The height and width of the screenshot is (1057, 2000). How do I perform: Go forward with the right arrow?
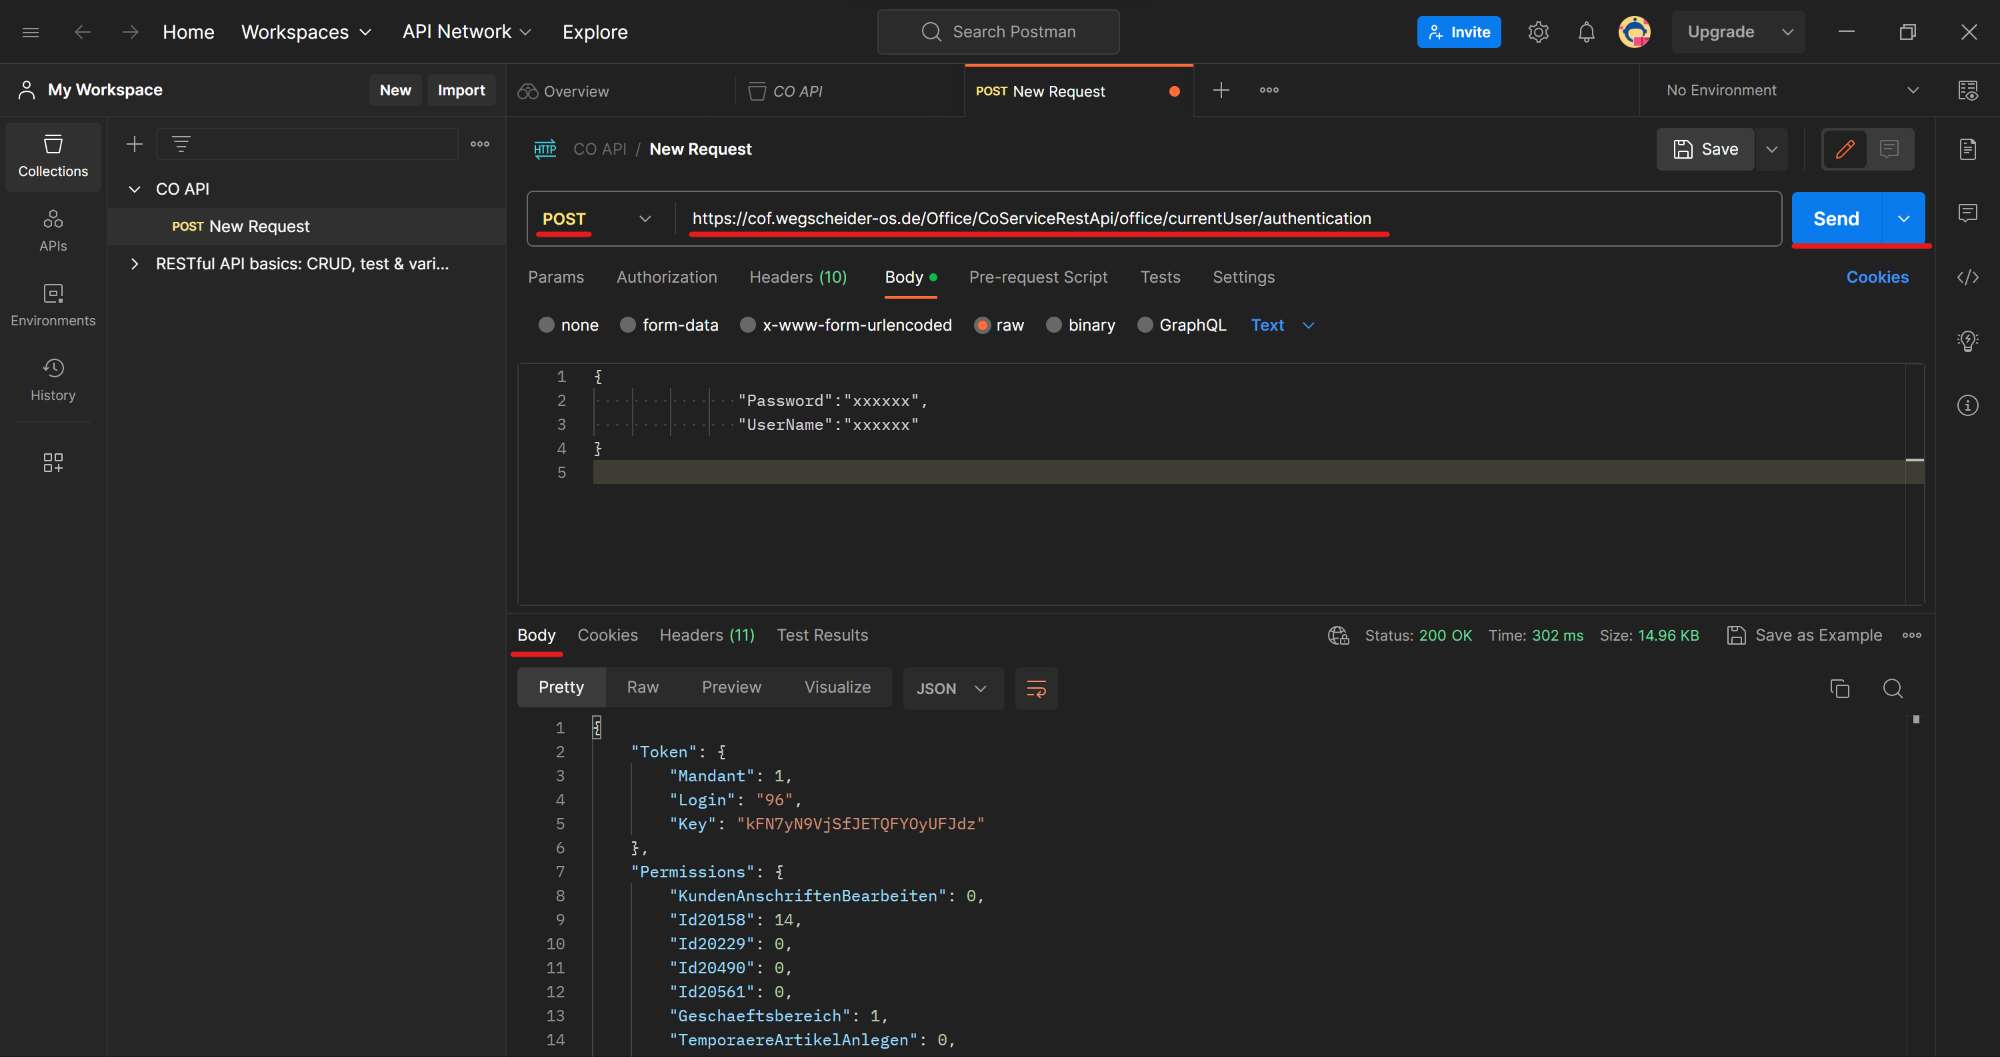coord(130,32)
